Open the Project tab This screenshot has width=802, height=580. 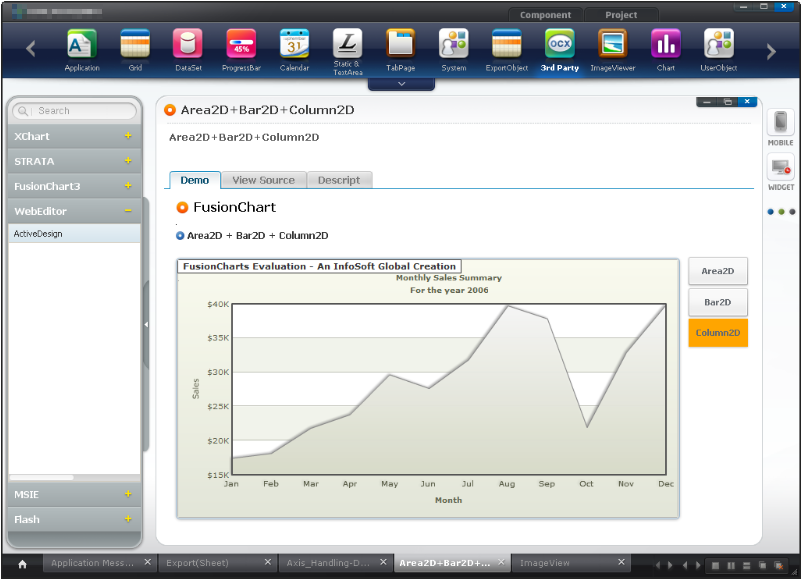tap(621, 15)
